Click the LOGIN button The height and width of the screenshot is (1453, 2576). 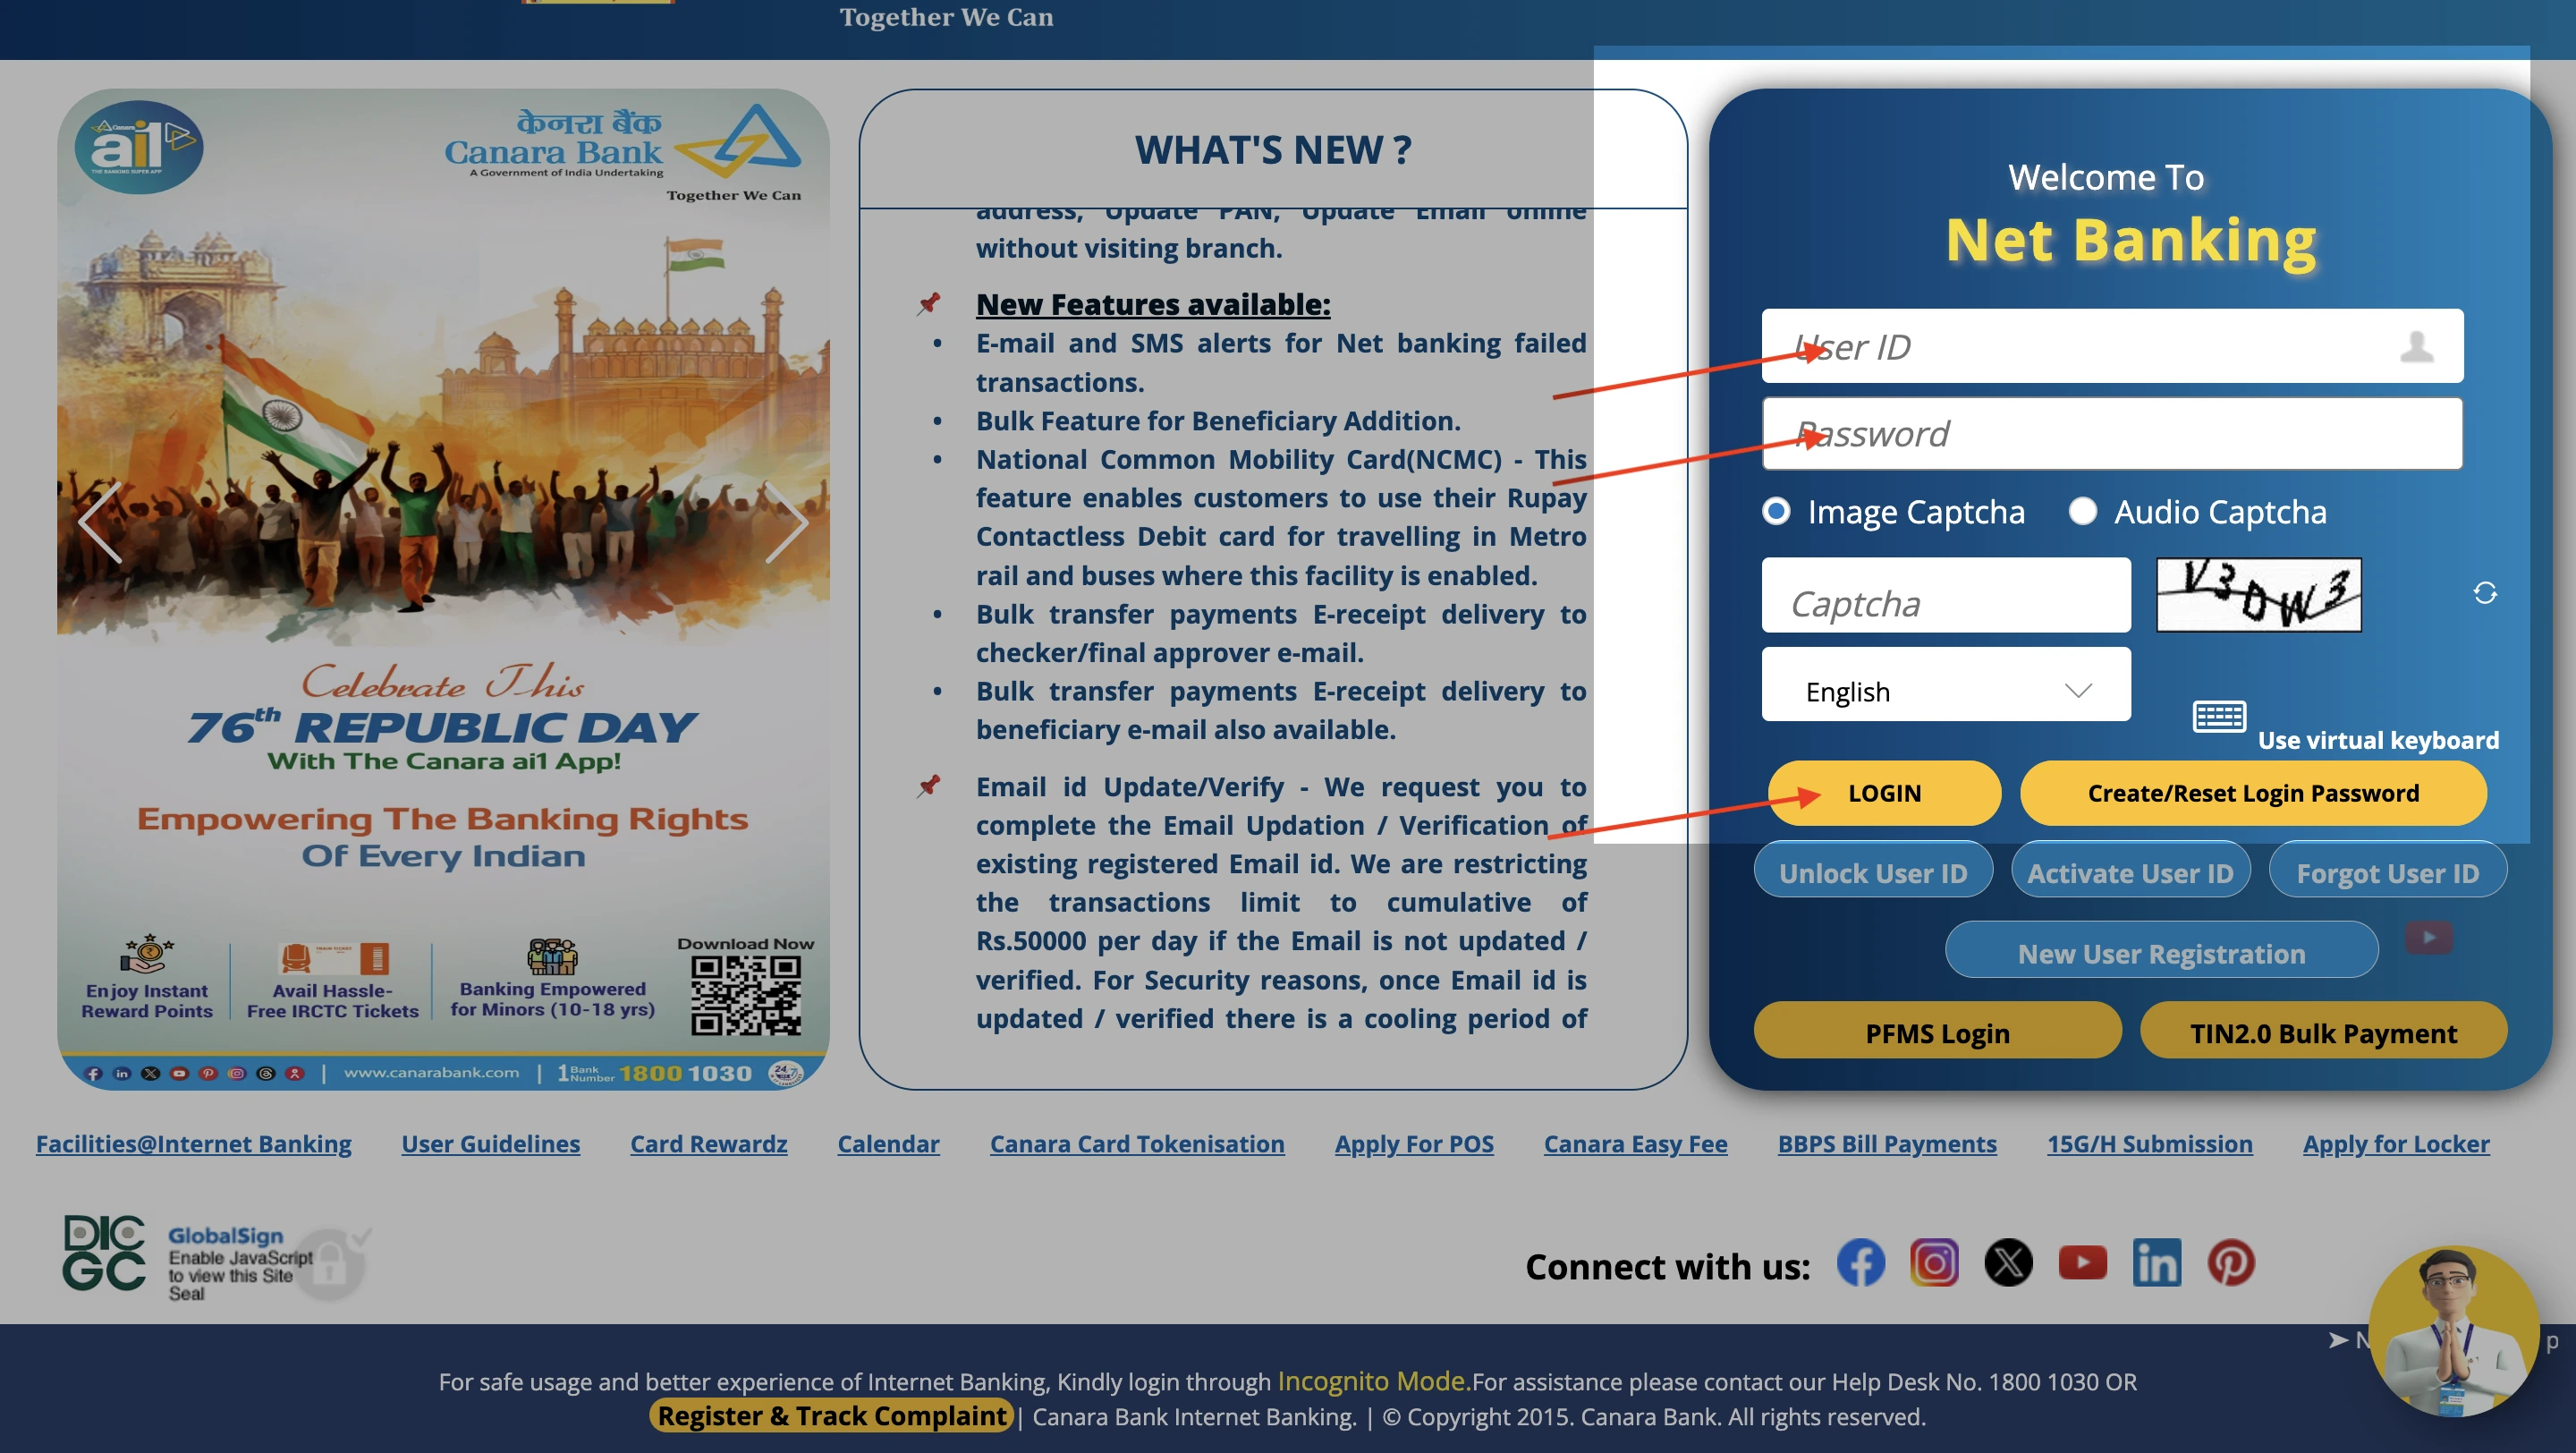(1885, 793)
